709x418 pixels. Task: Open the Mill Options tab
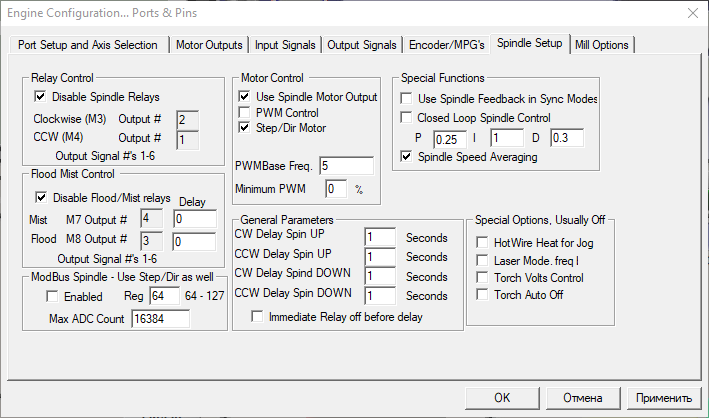[x=602, y=45]
